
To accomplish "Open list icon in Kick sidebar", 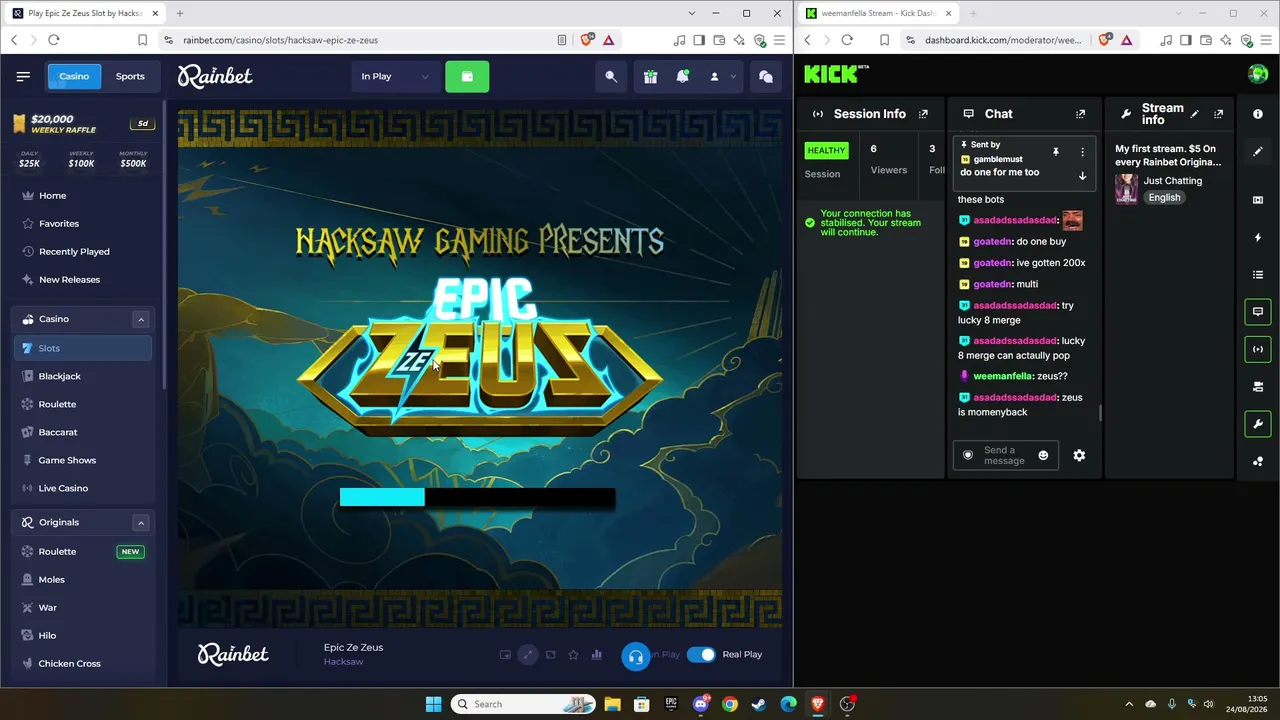I will coord(1258,275).
